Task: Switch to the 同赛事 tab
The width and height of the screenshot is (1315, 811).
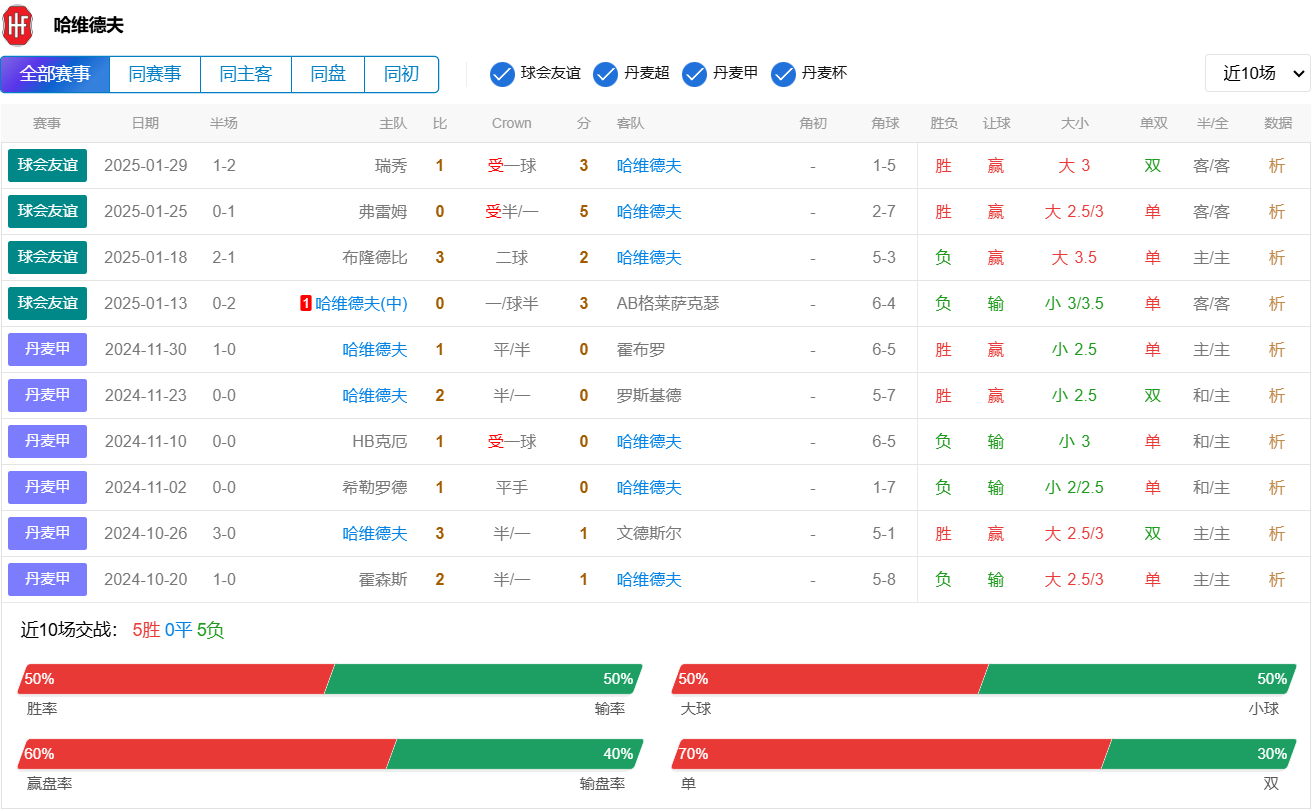Action: (x=155, y=74)
